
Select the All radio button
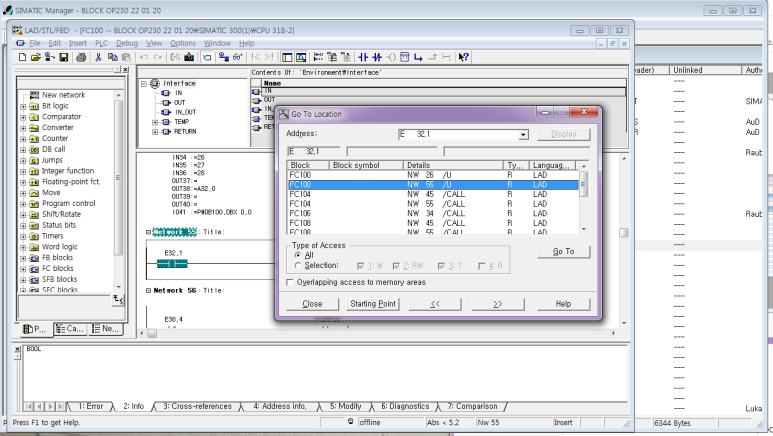pos(298,255)
